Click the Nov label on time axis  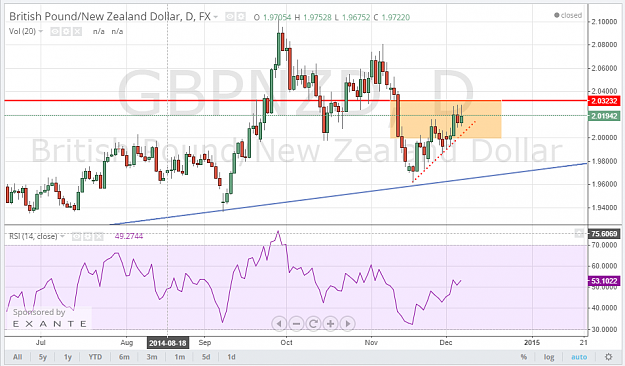[371, 343]
